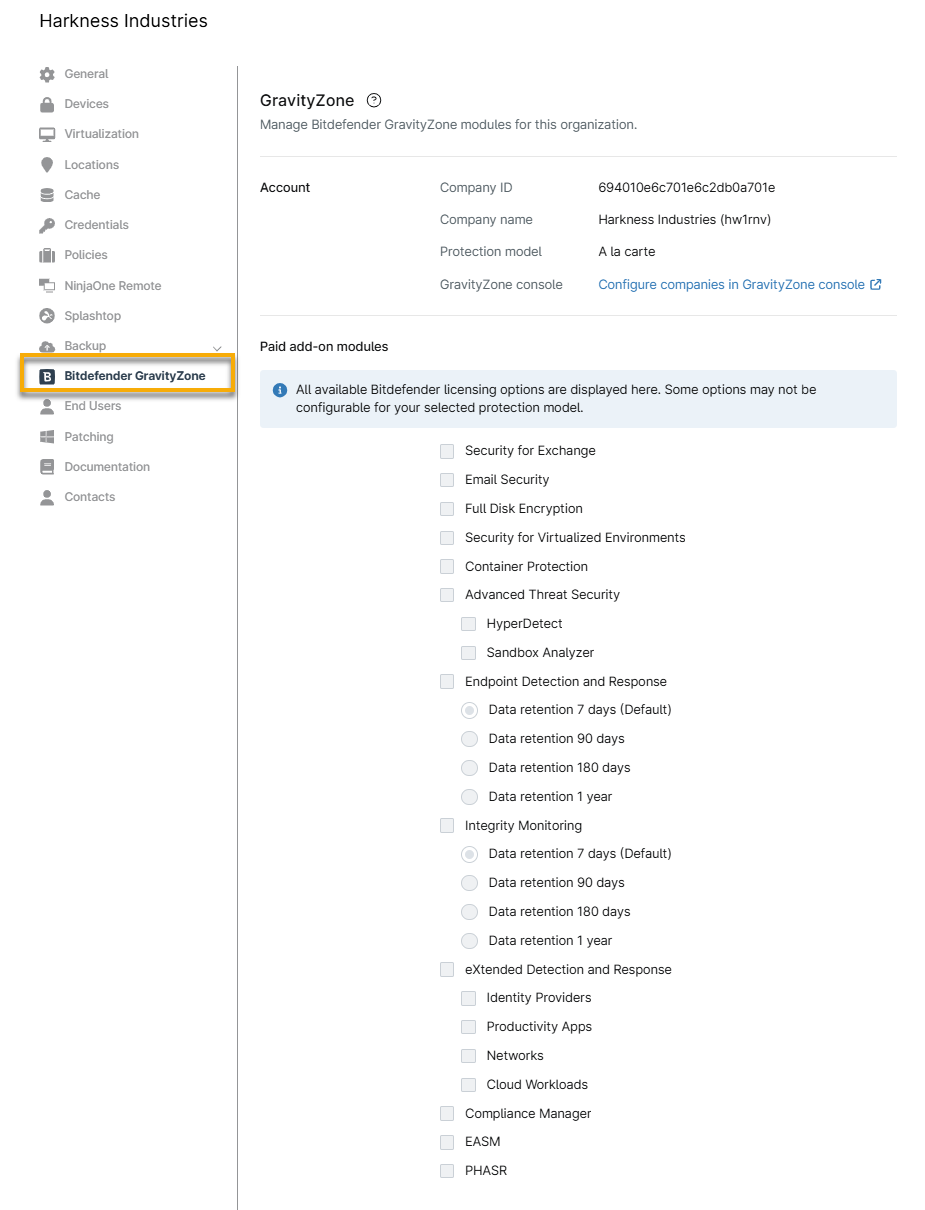Image resolution: width=925 pixels, height=1210 pixels.
Task: Open the NinjaOne Remote section
Action: click(112, 286)
